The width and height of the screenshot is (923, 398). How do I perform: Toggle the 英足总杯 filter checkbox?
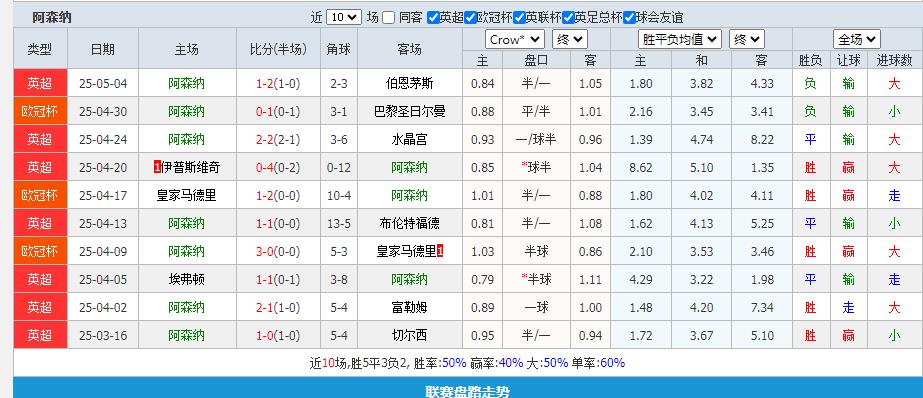[x=568, y=18]
